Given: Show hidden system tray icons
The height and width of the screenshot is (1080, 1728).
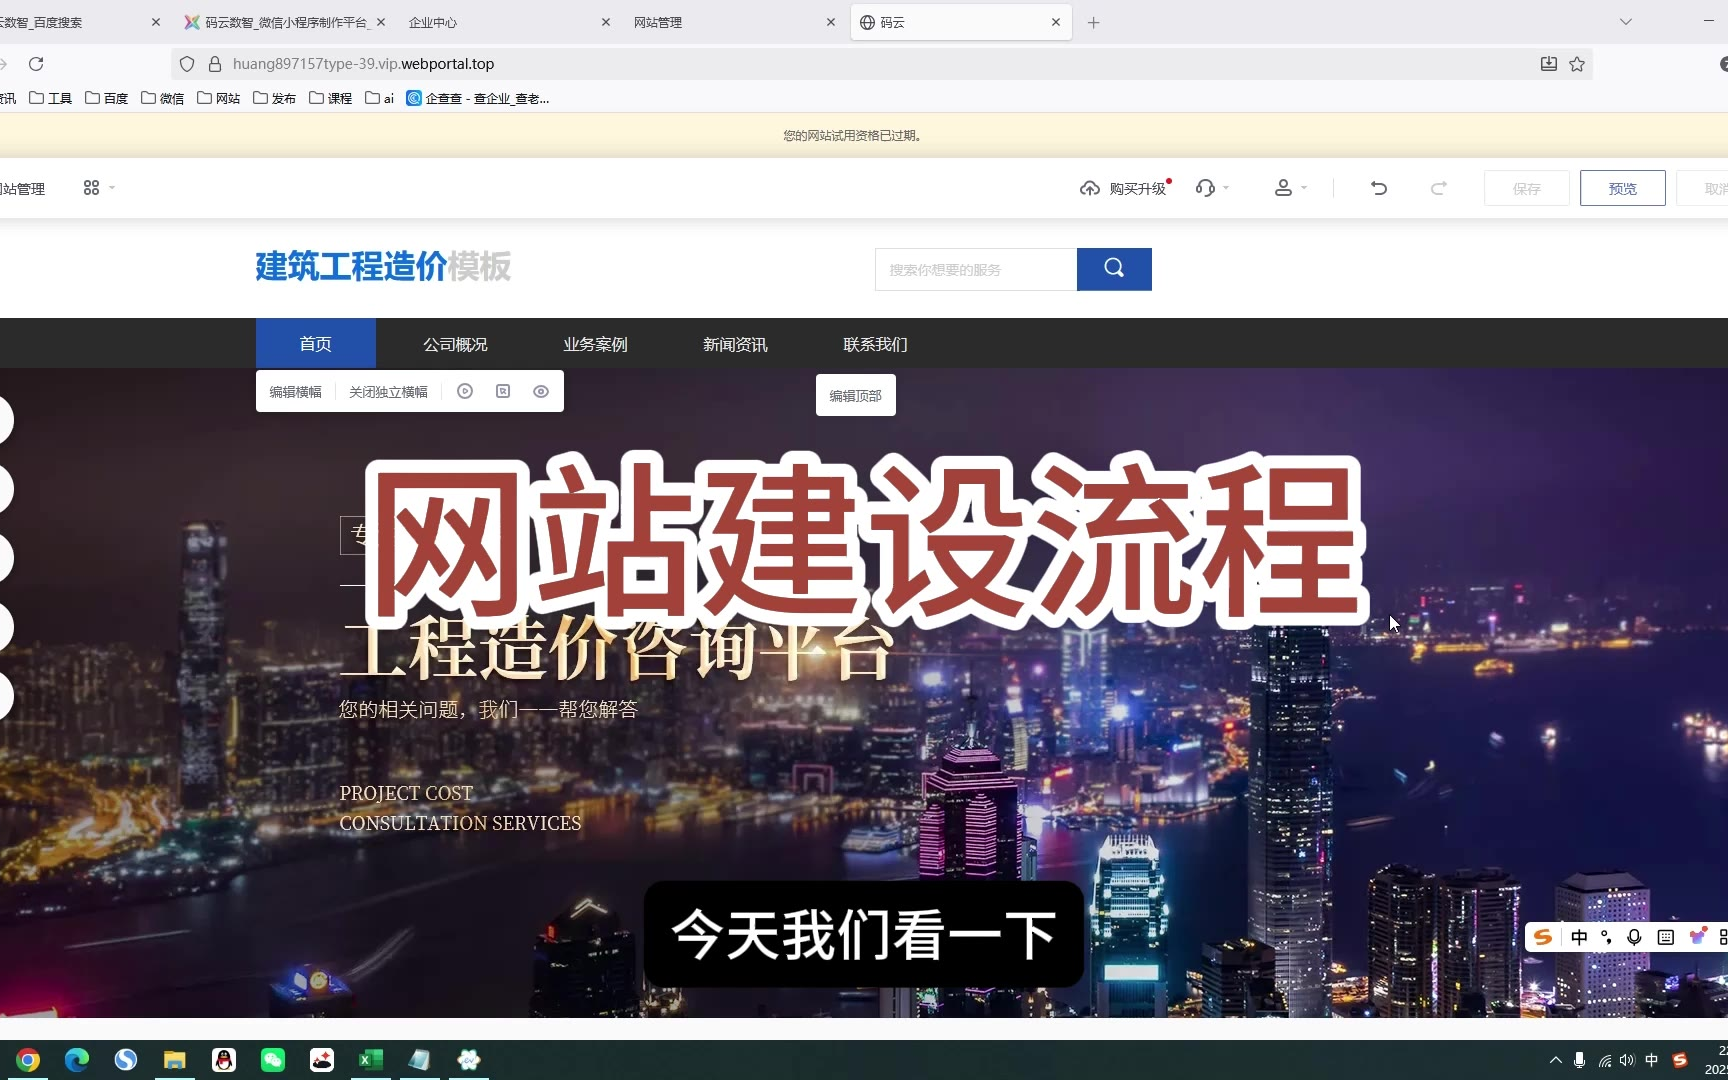Looking at the screenshot, I should pos(1555,1060).
